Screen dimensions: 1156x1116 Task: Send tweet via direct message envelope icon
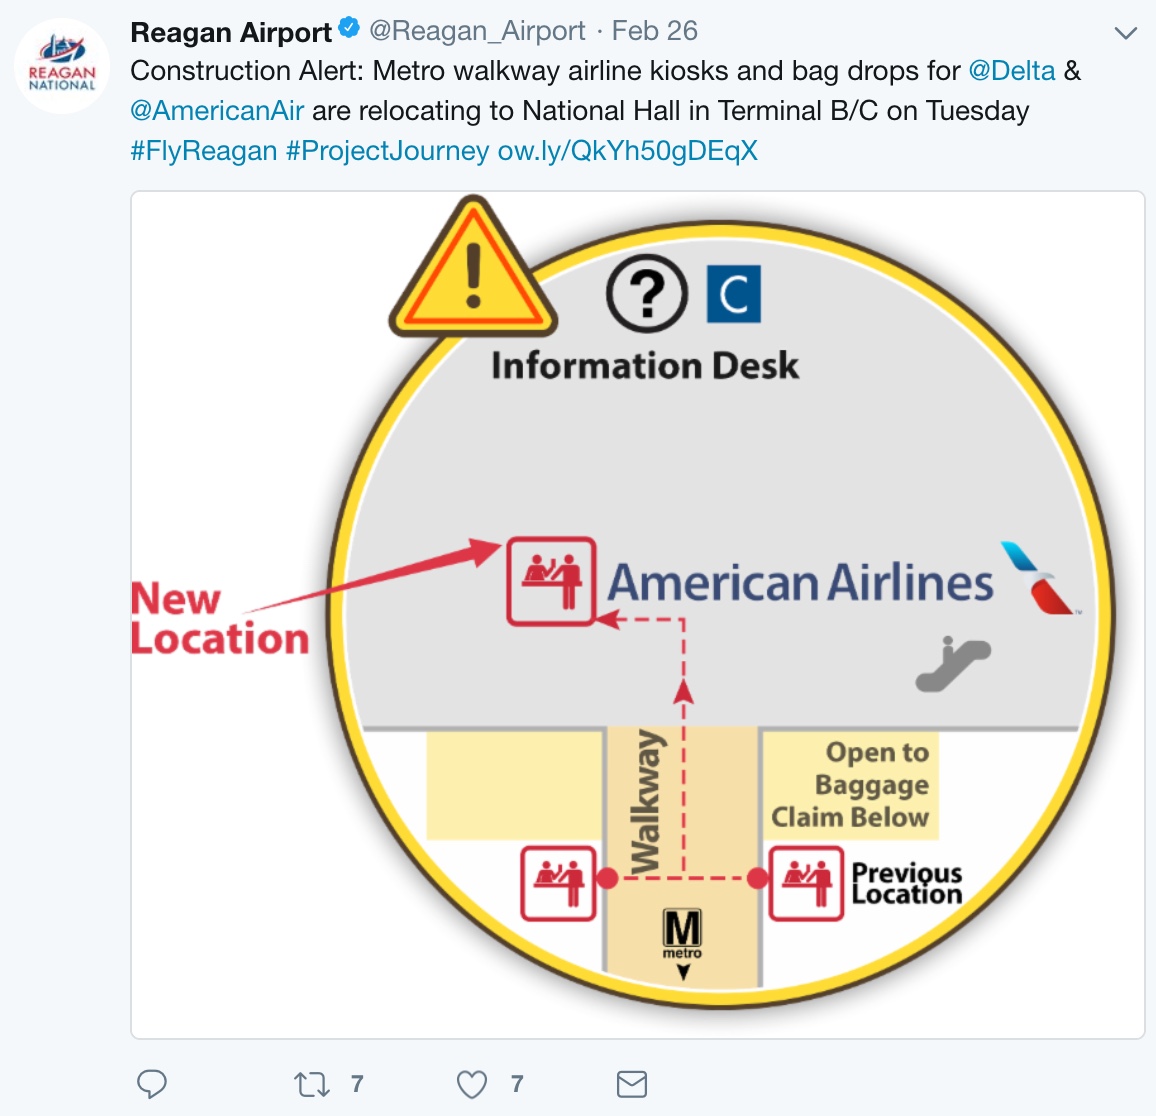point(632,1084)
